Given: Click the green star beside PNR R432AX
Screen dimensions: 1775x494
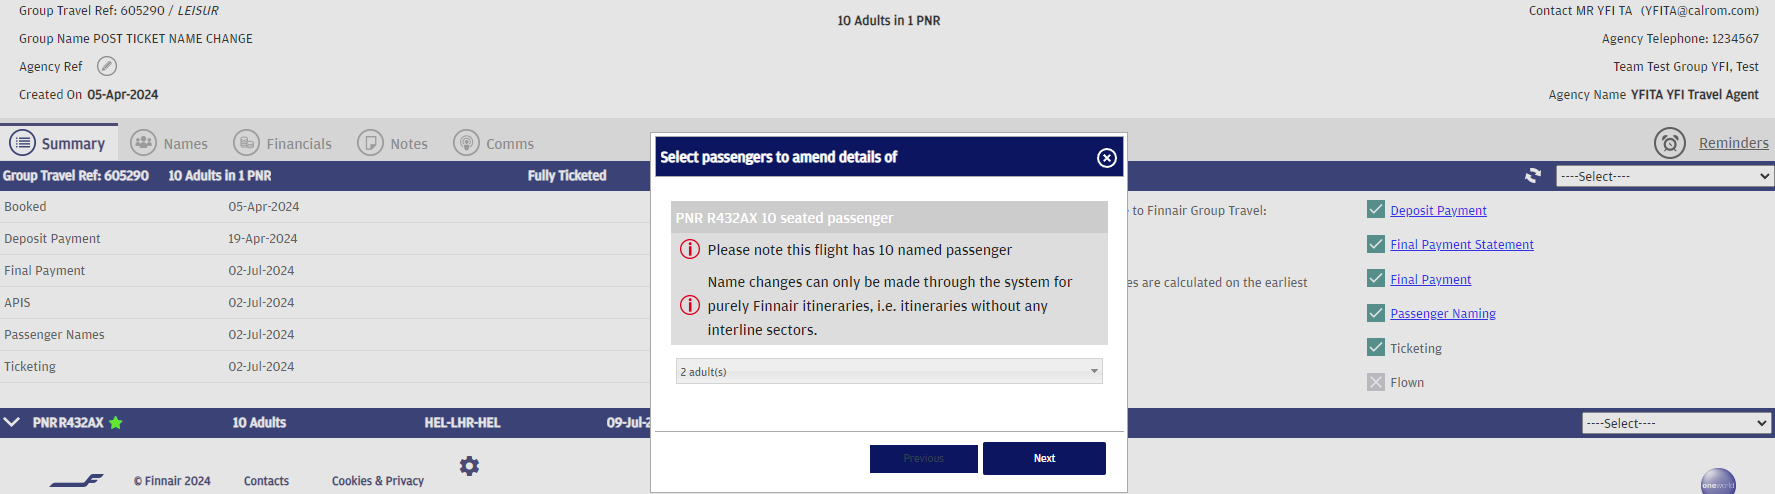Looking at the screenshot, I should point(116,423).
